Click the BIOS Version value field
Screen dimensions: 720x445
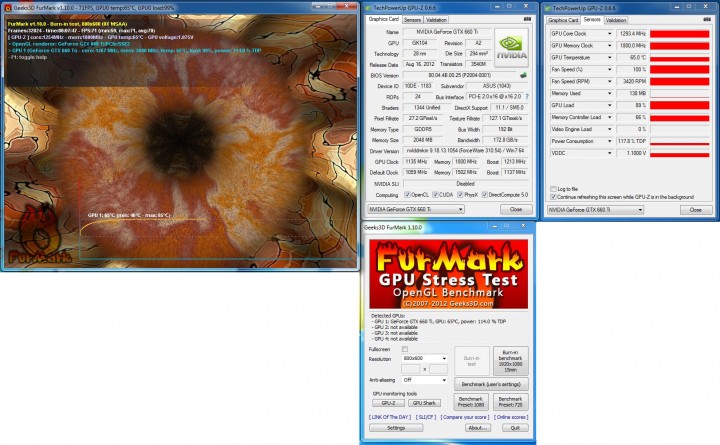coord(460,75)
